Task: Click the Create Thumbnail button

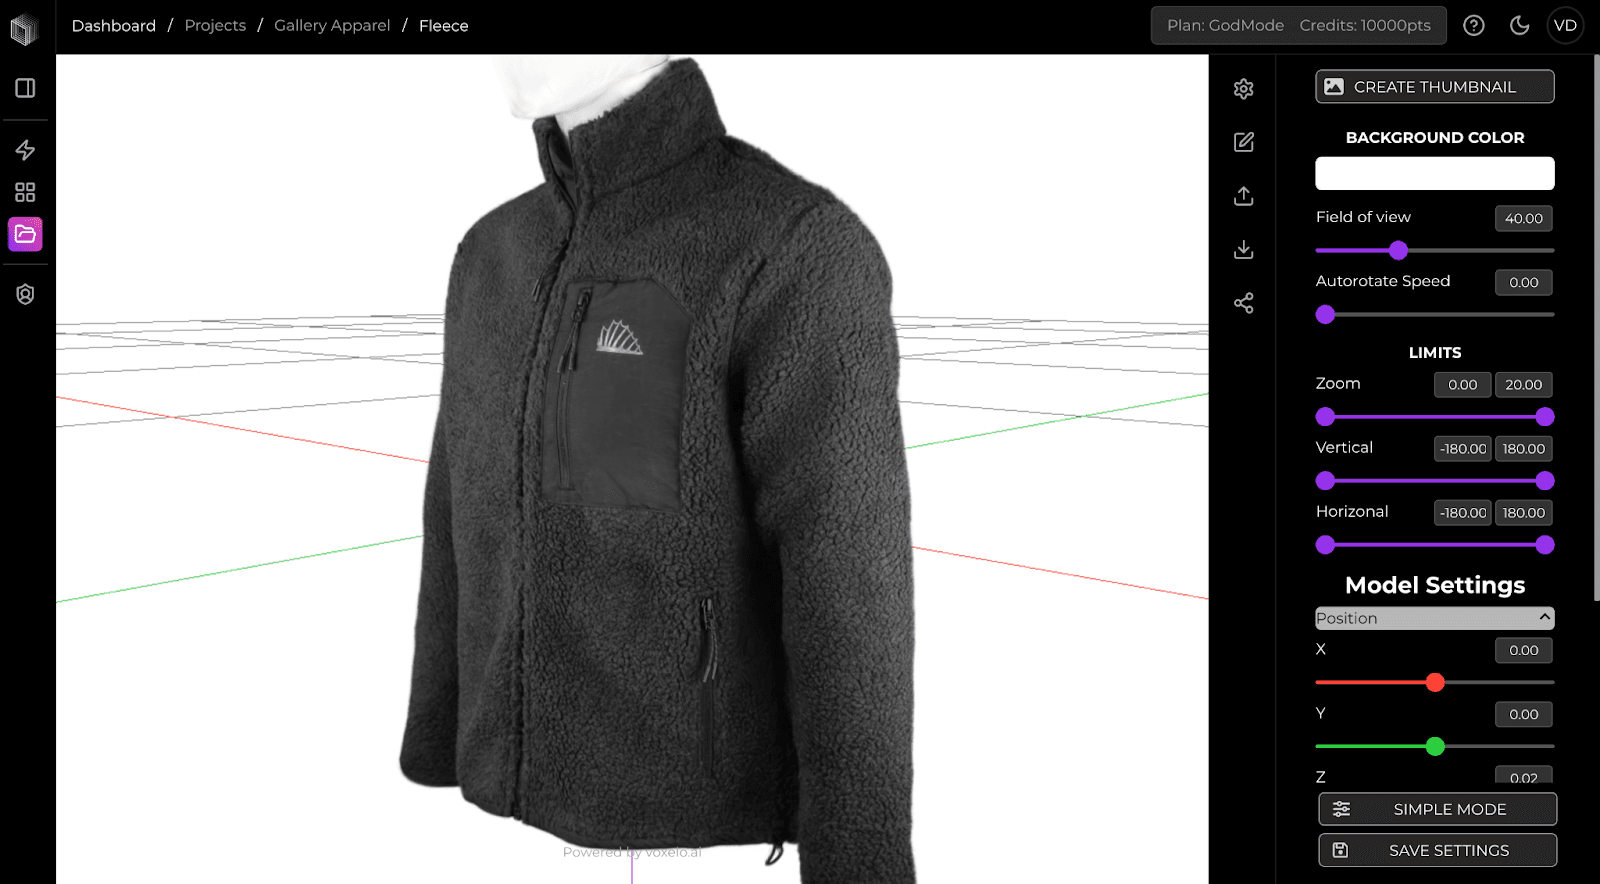Action: (1434, 86)
